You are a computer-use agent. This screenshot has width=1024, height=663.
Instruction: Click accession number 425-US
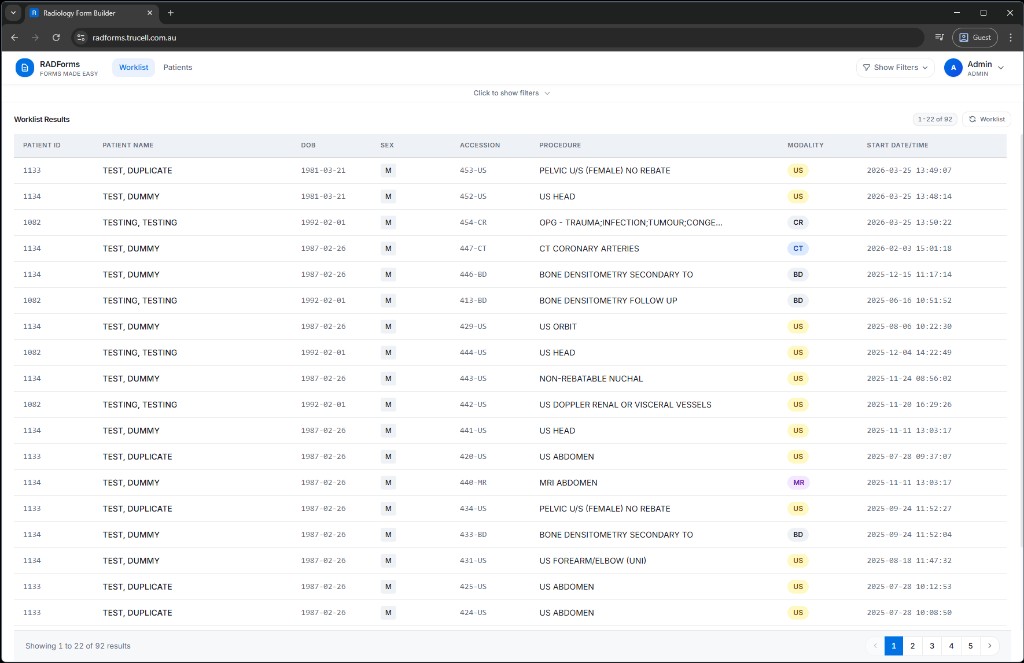click(473, 587)
